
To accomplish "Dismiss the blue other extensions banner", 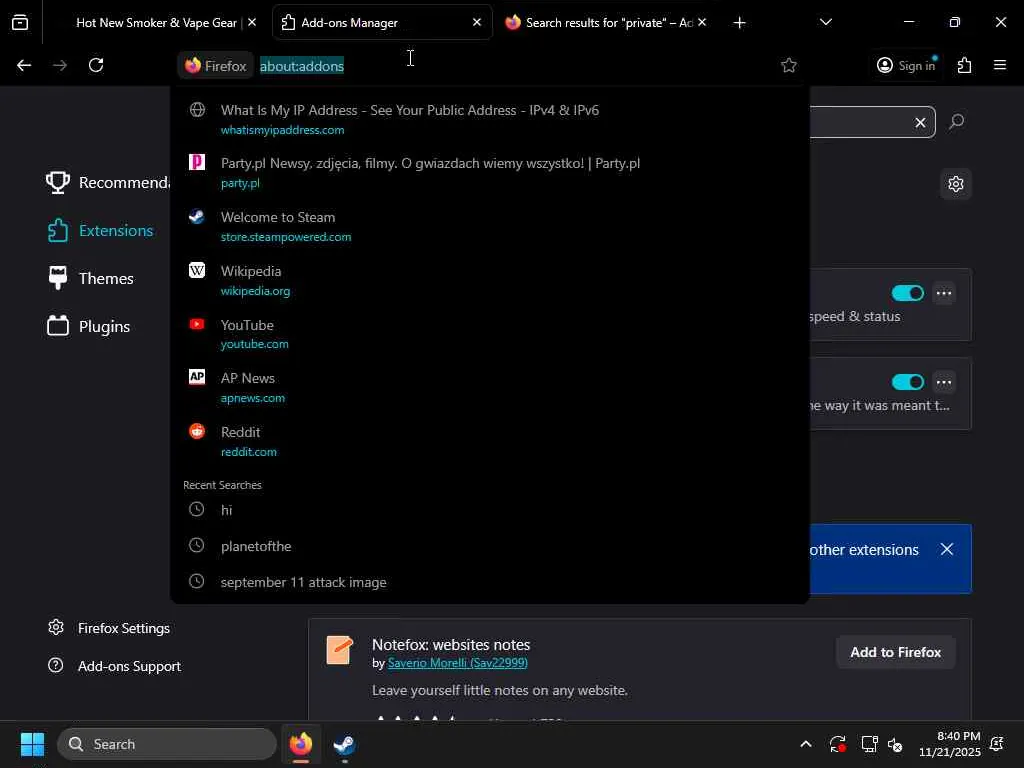I will pyautogui.click(x=947, y=549).
